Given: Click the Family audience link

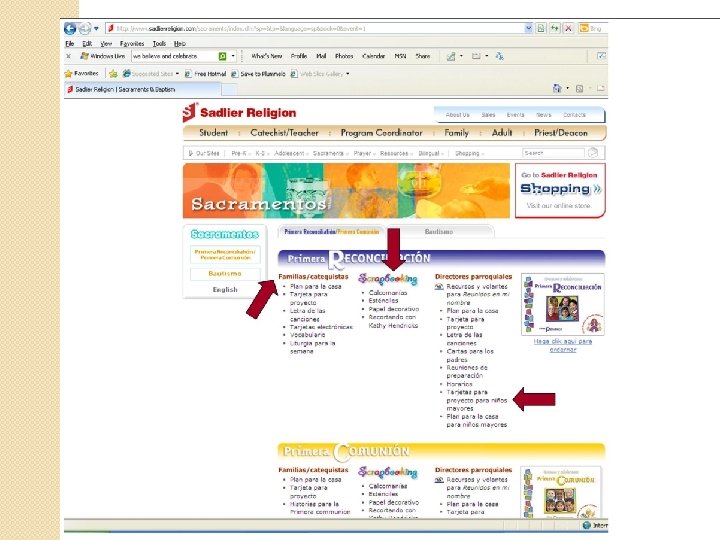Looking at the screenshot, I should 456,133.
